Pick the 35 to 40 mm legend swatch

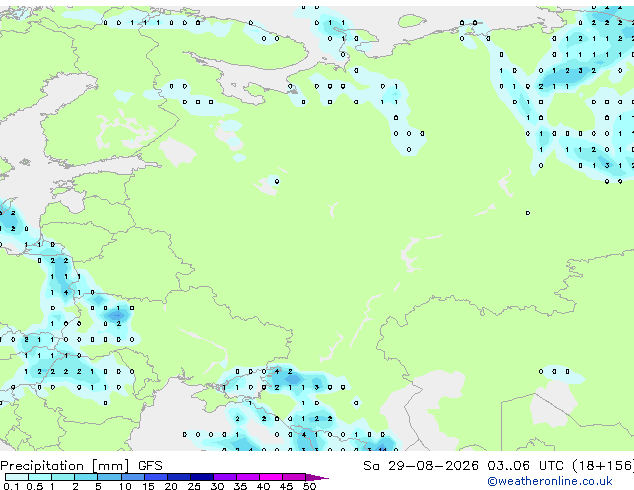click(x=248, y=477)
